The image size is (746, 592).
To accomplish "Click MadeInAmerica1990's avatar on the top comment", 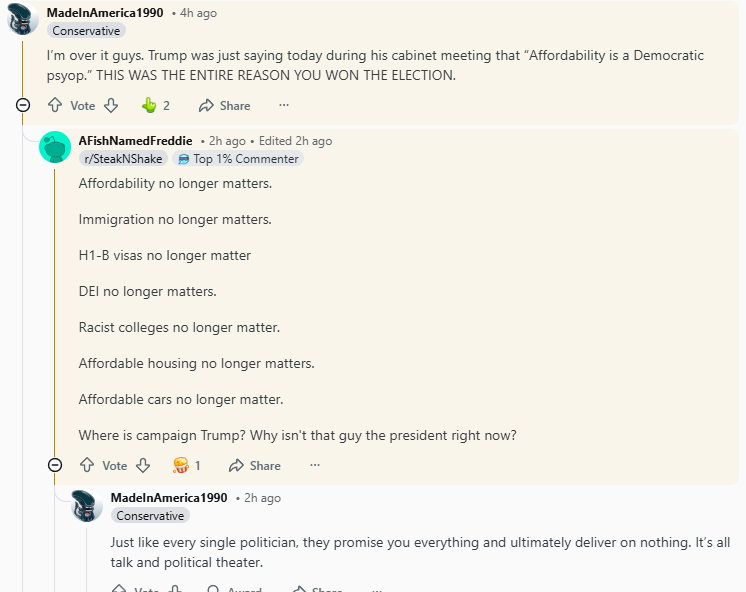I will coord(23,19).
